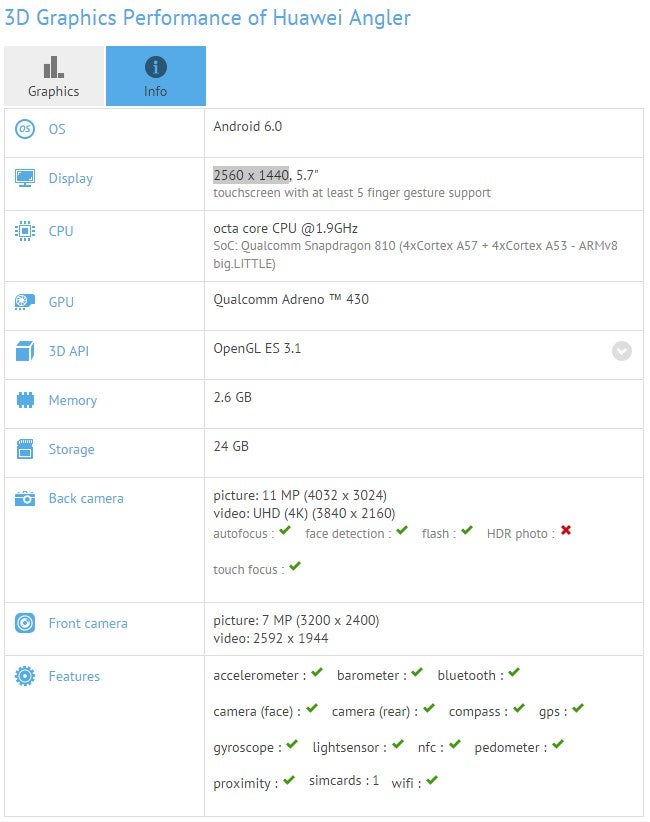Click the OS label

coord(57,129)
